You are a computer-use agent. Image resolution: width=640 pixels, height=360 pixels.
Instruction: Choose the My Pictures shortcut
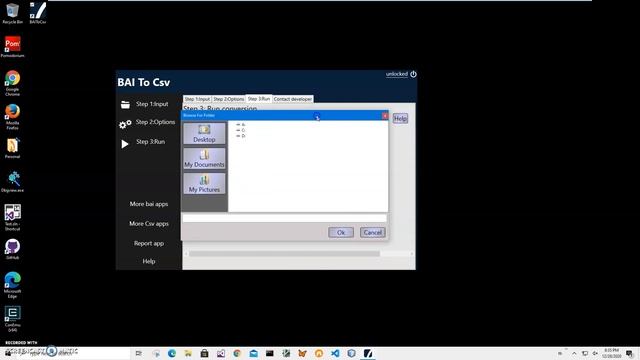tap(204, 184)
